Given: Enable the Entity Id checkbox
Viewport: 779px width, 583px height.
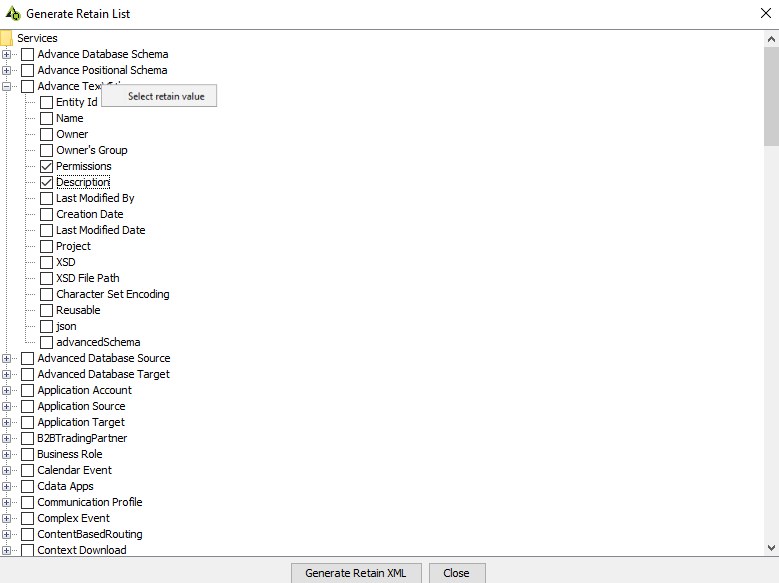Looking at the screenshot, I should tap(46, 102).
